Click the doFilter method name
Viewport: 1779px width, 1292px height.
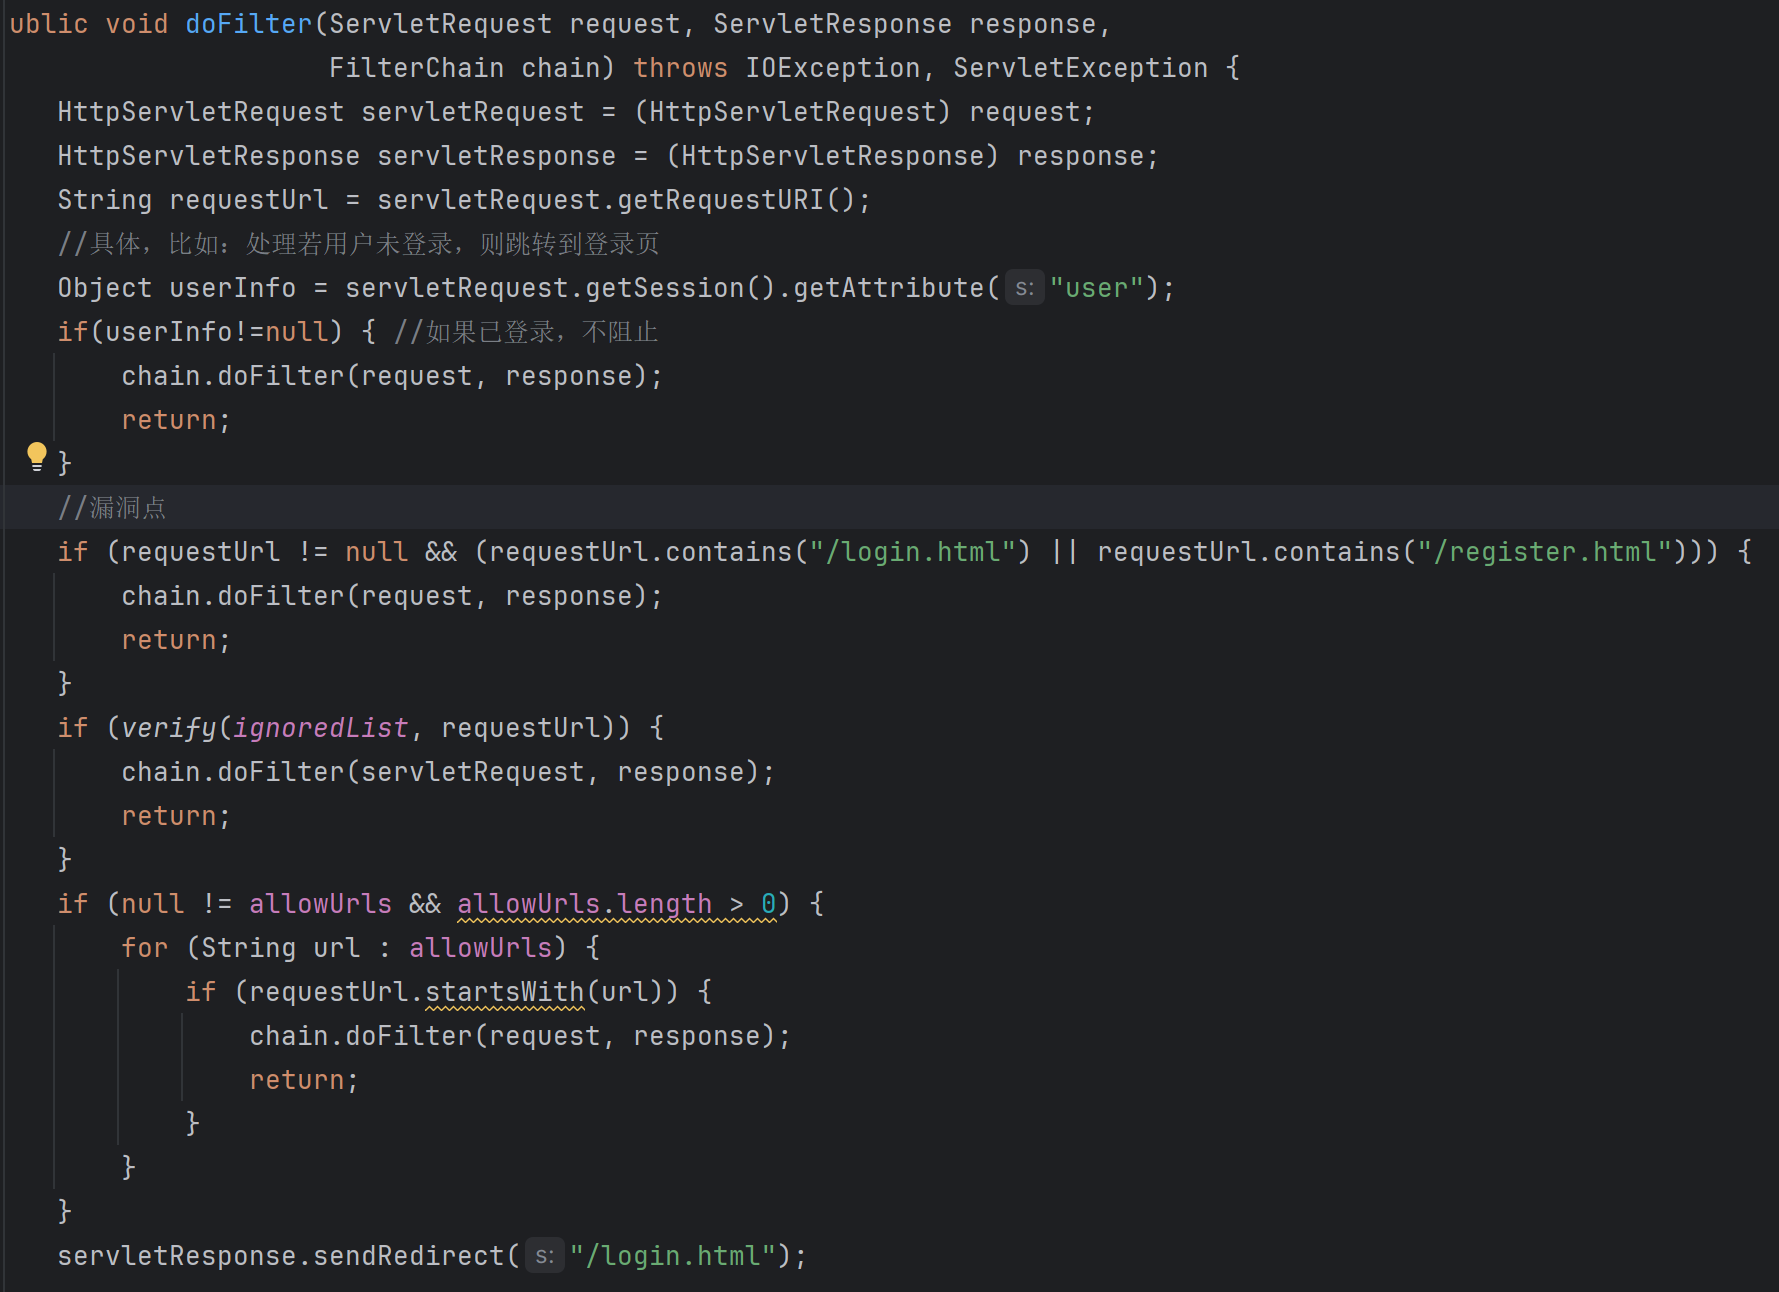[x=249, y=24]
